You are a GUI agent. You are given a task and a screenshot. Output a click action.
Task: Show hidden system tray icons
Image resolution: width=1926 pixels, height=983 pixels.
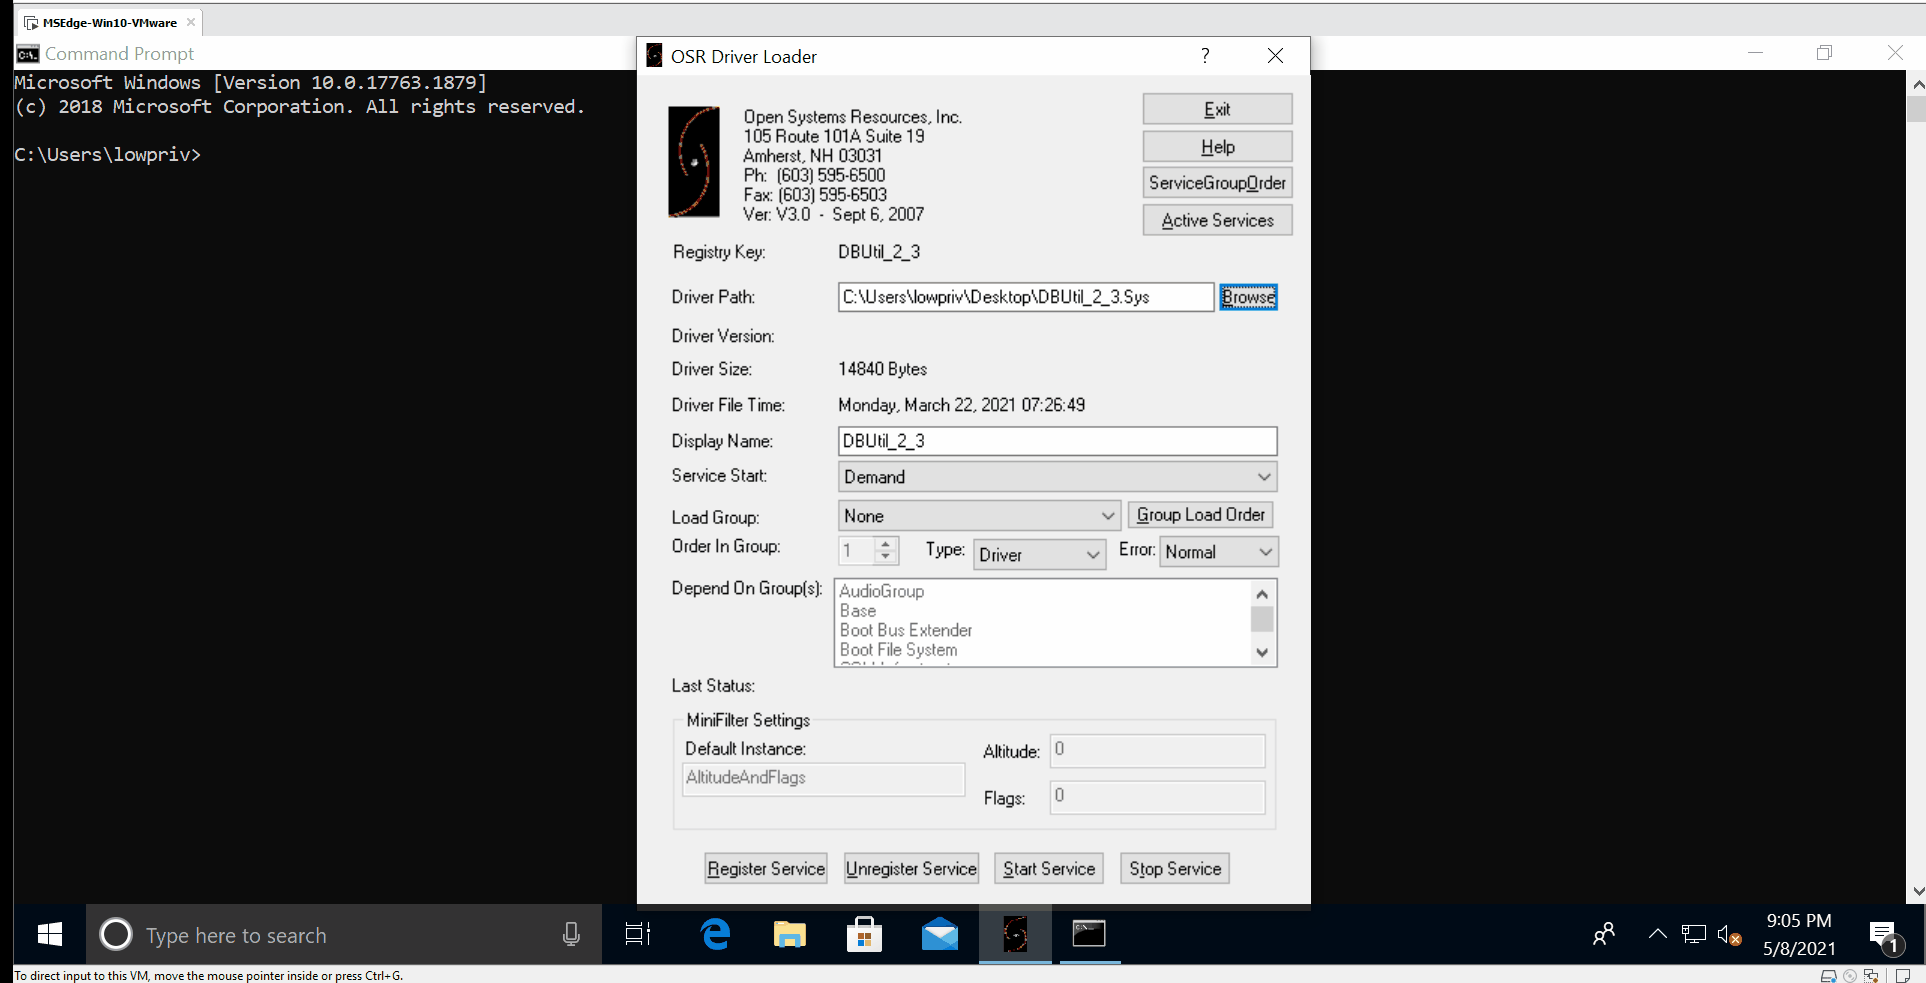point(1657,935)
